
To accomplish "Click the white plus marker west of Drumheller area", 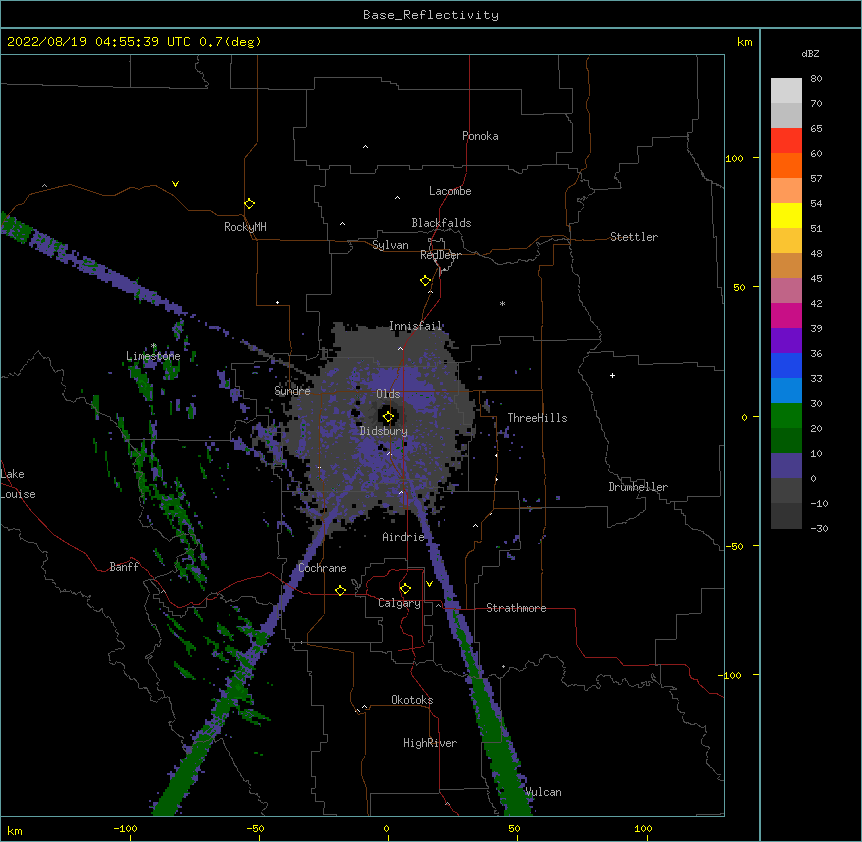I will (612, 375).
